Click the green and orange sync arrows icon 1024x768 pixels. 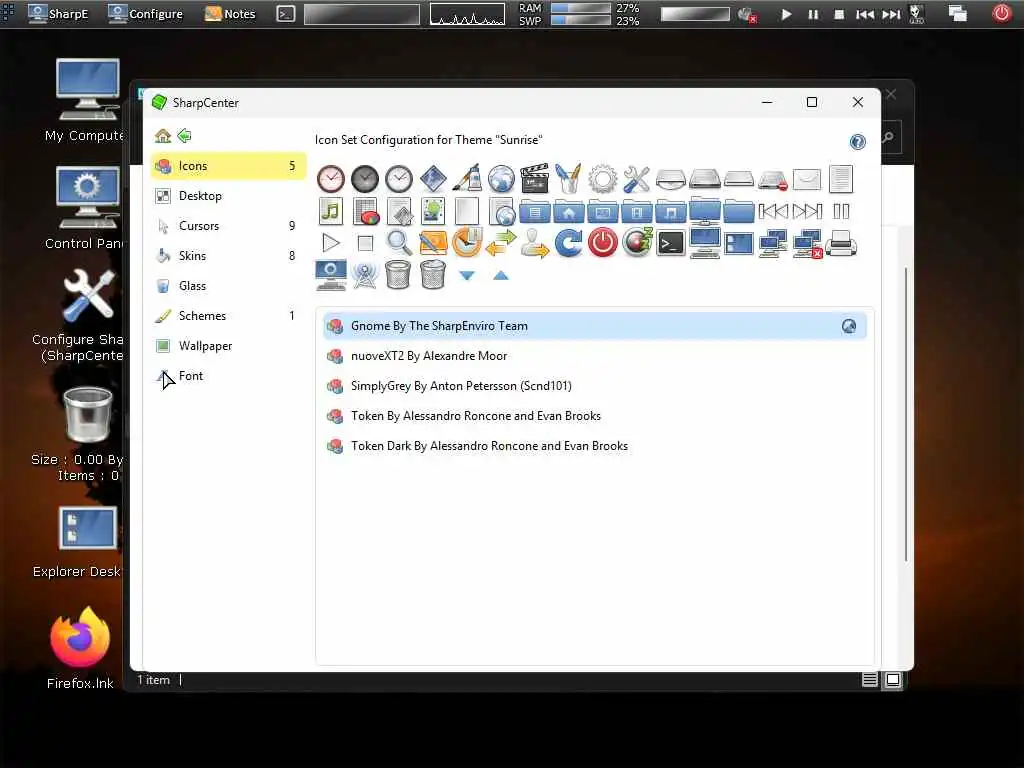click(x=501, y=243)
